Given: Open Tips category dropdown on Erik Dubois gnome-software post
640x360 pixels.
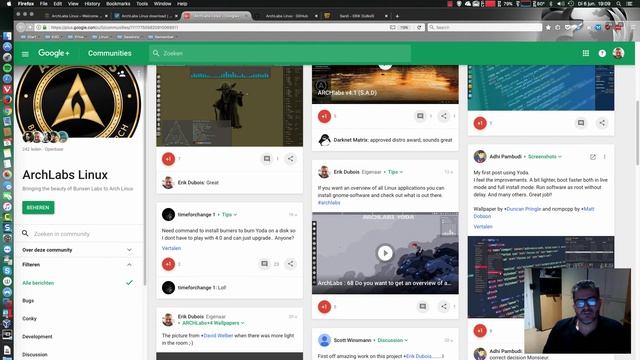Looking at the screenshot, I should coord(395,172).
